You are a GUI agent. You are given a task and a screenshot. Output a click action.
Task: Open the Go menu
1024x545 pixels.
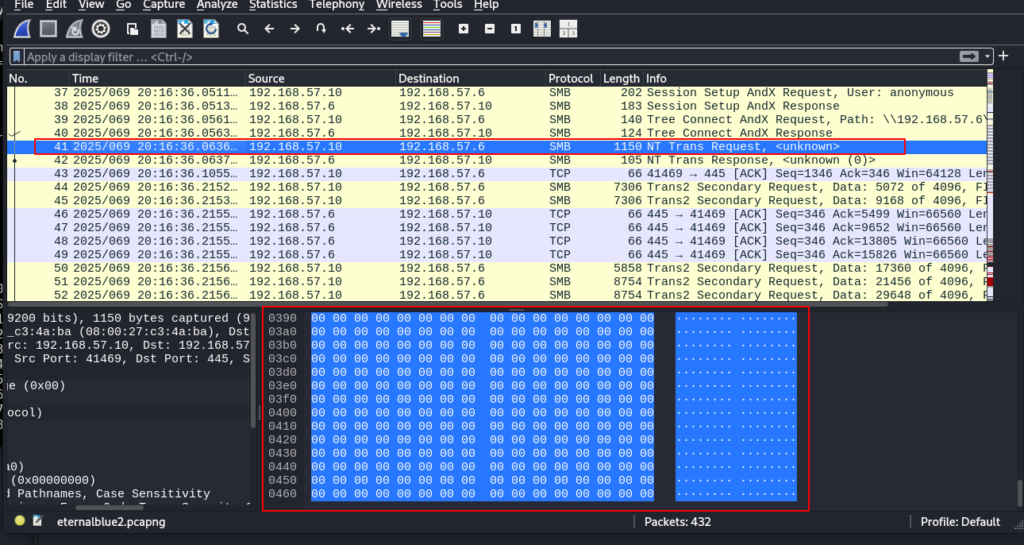pyautogui.click(x=123, y=5)
